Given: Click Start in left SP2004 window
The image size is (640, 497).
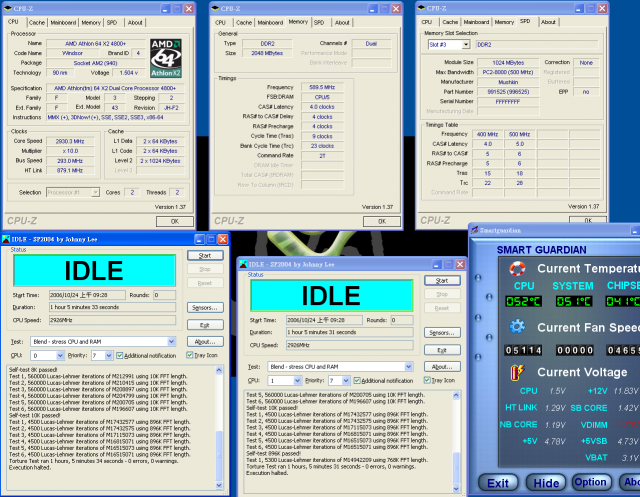Looking at the screenshot, I should (x=205, y=255).
